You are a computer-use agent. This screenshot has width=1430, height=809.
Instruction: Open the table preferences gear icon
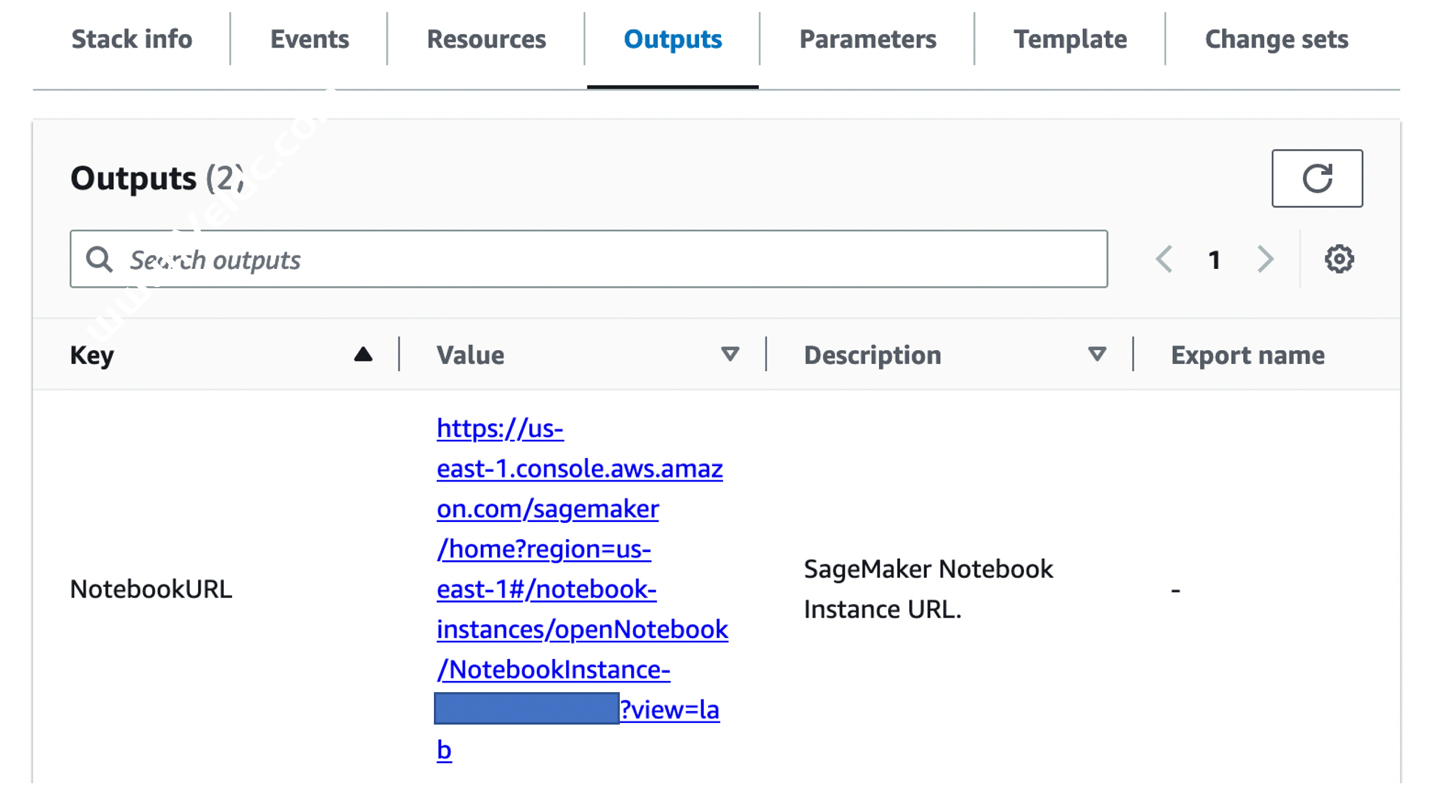(1339, 259)
